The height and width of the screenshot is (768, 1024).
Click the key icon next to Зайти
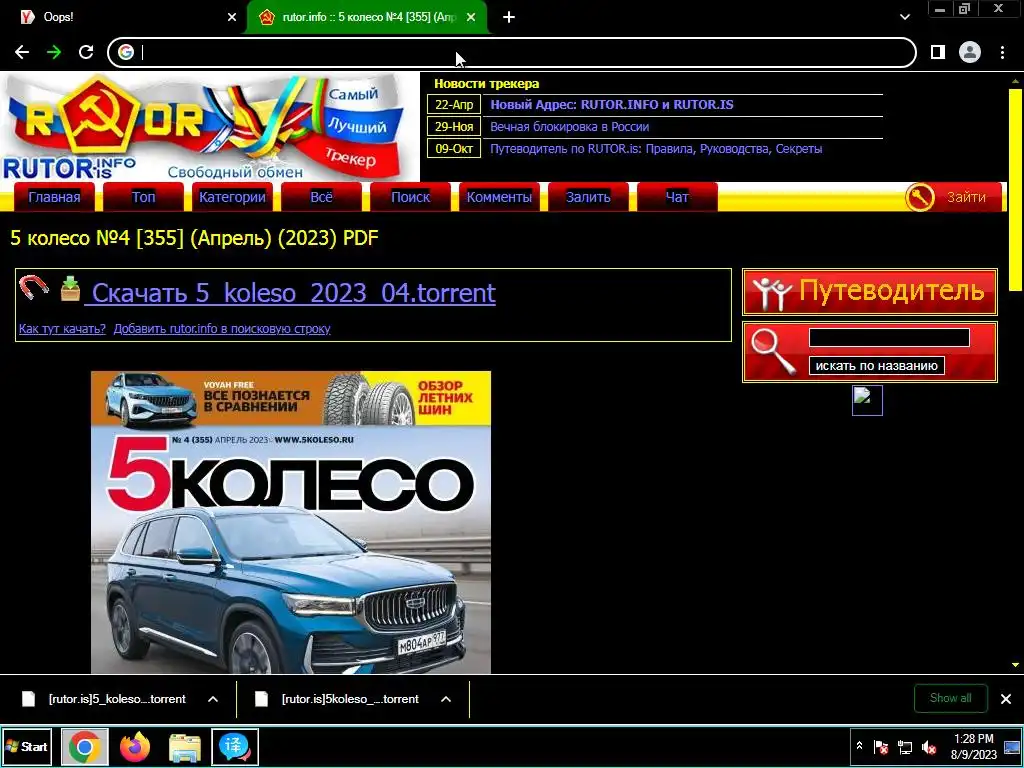(920, 197)
